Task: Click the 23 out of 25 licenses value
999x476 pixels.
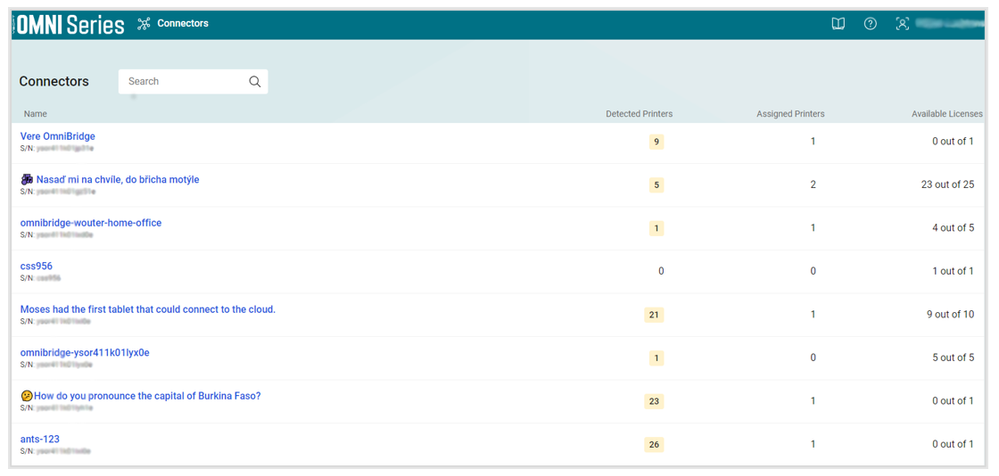Action: tap(947, 185)
